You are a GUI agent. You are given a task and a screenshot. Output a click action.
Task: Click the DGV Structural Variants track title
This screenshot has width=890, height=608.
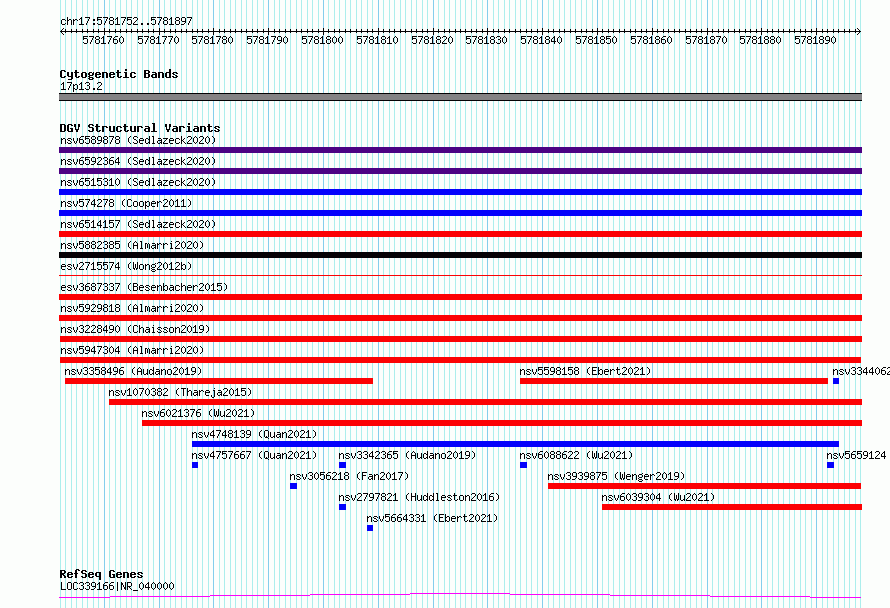[140, 128]
